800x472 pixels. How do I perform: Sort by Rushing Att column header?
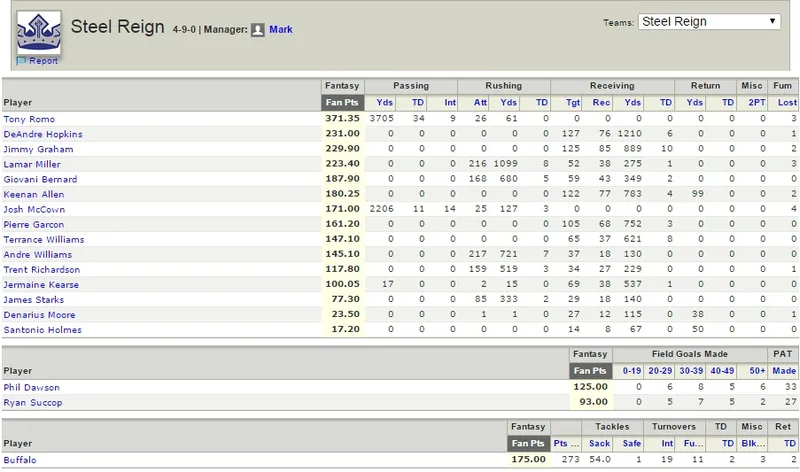coord(480,103)
